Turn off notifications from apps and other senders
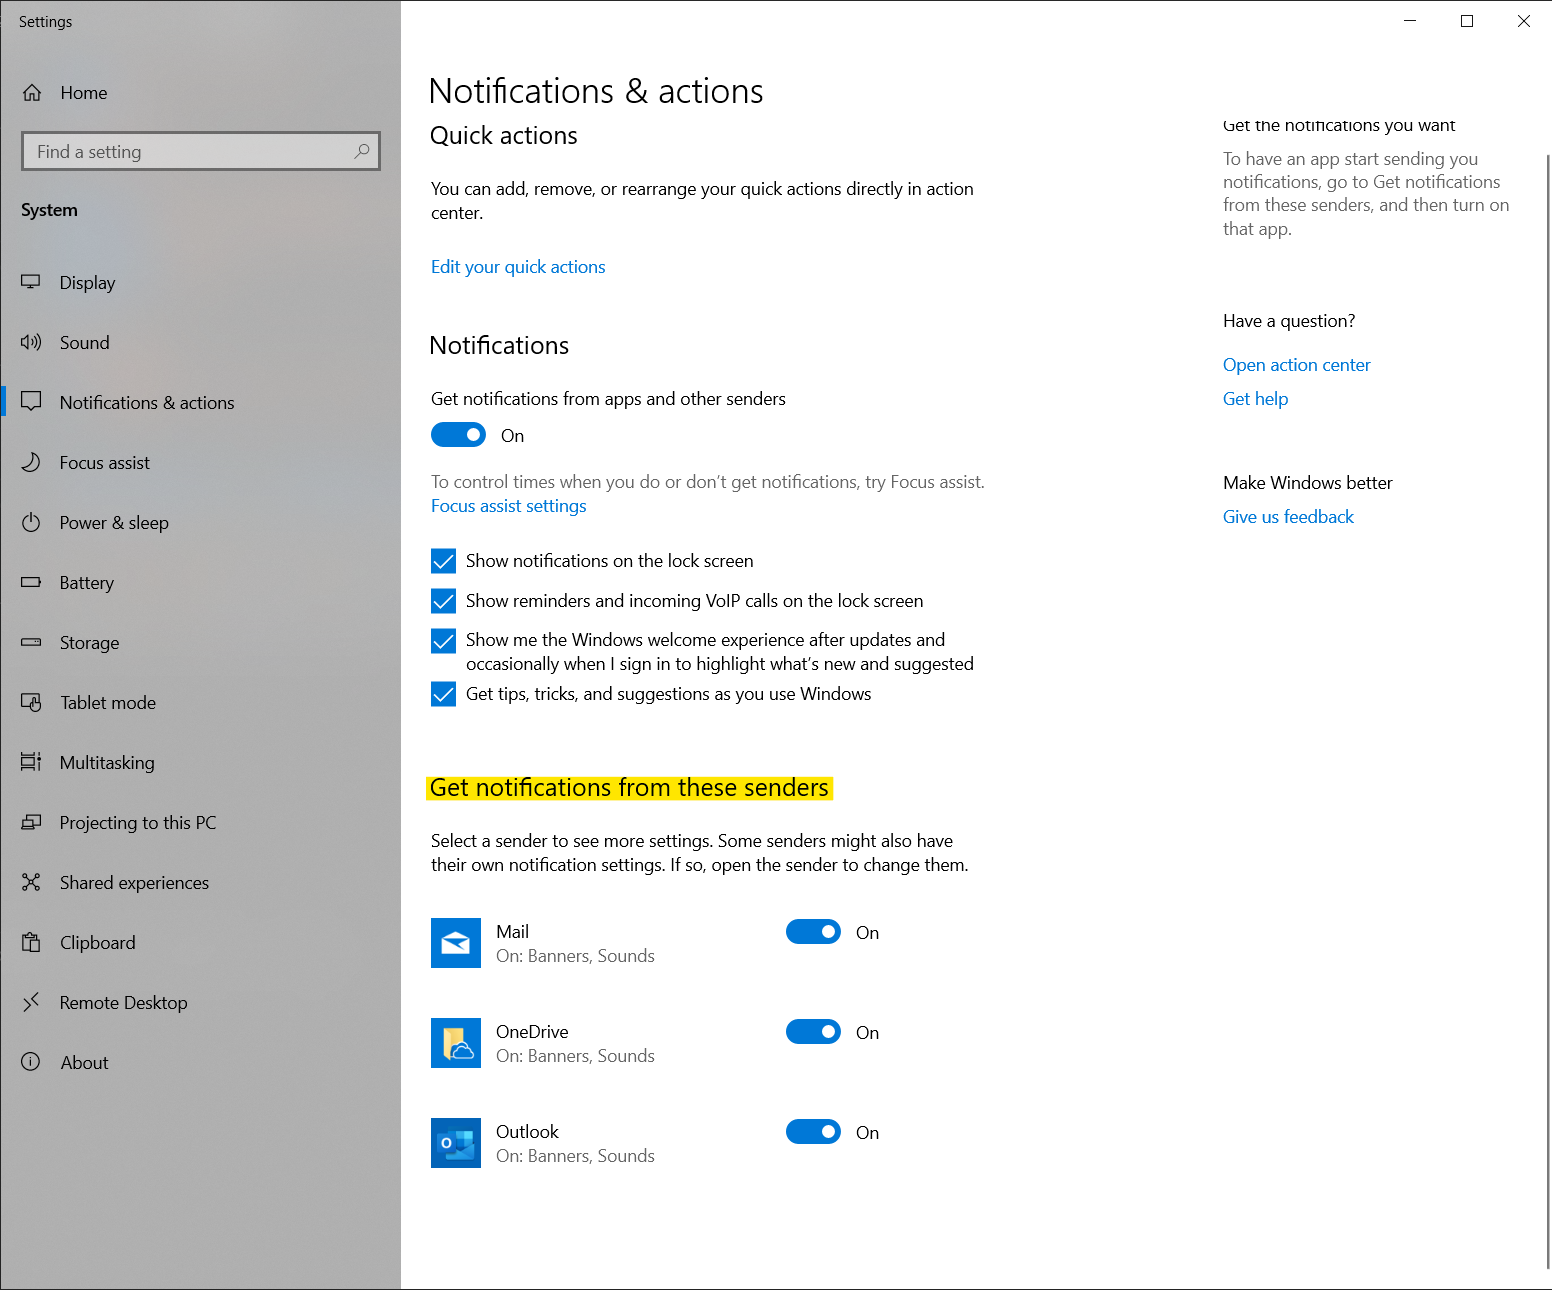1552x1290 pixels. coord(458,434)
